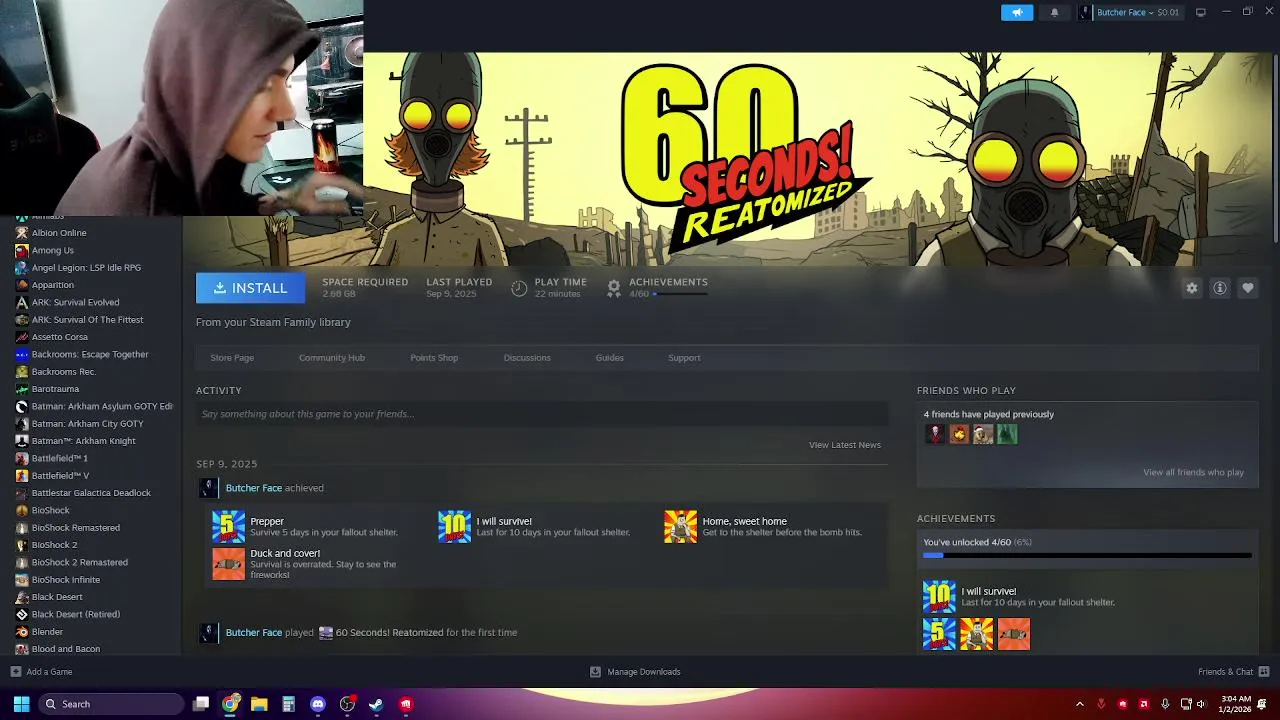1280x720 pixels.
Task: Select Assetto Corsa in library
Action: 59,337
